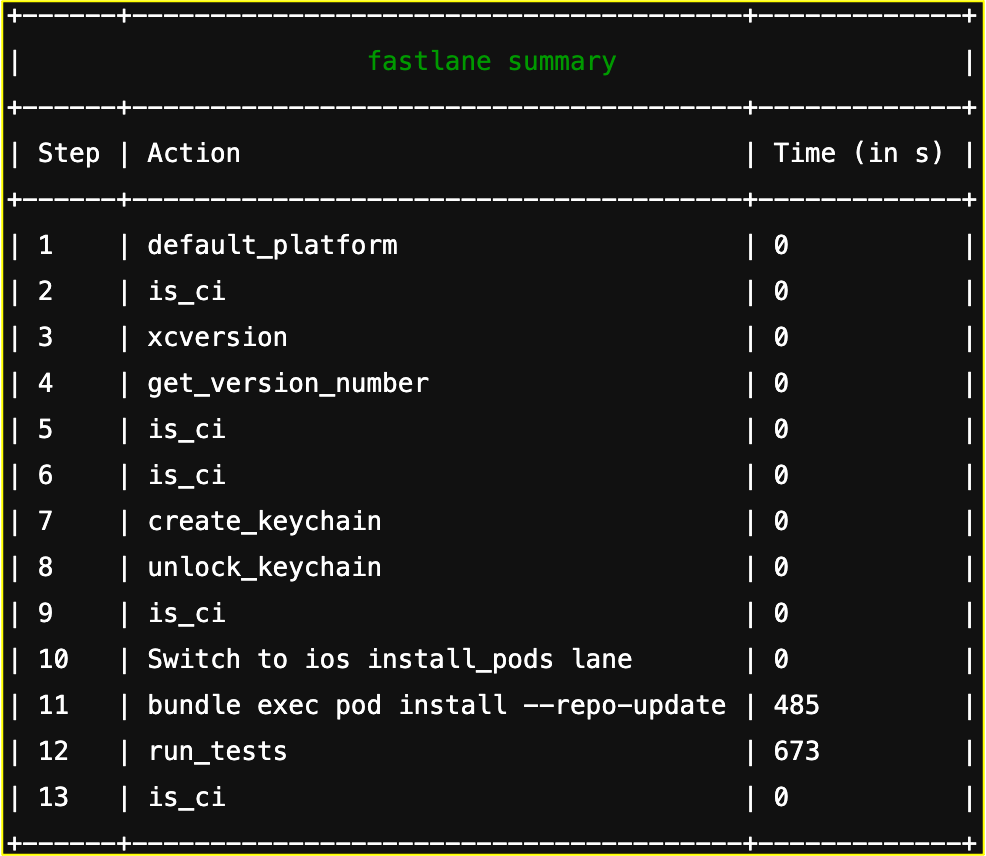986x856 pixels.
Task: Click the create_keychain action entry
Action: (x=264, y=521)
